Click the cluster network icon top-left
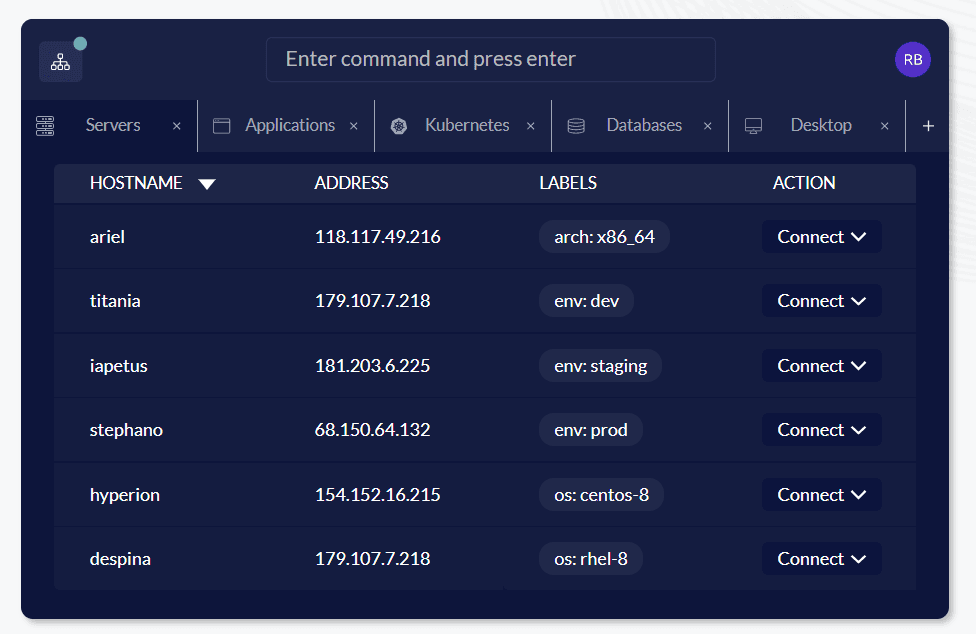 pos(60,62)
